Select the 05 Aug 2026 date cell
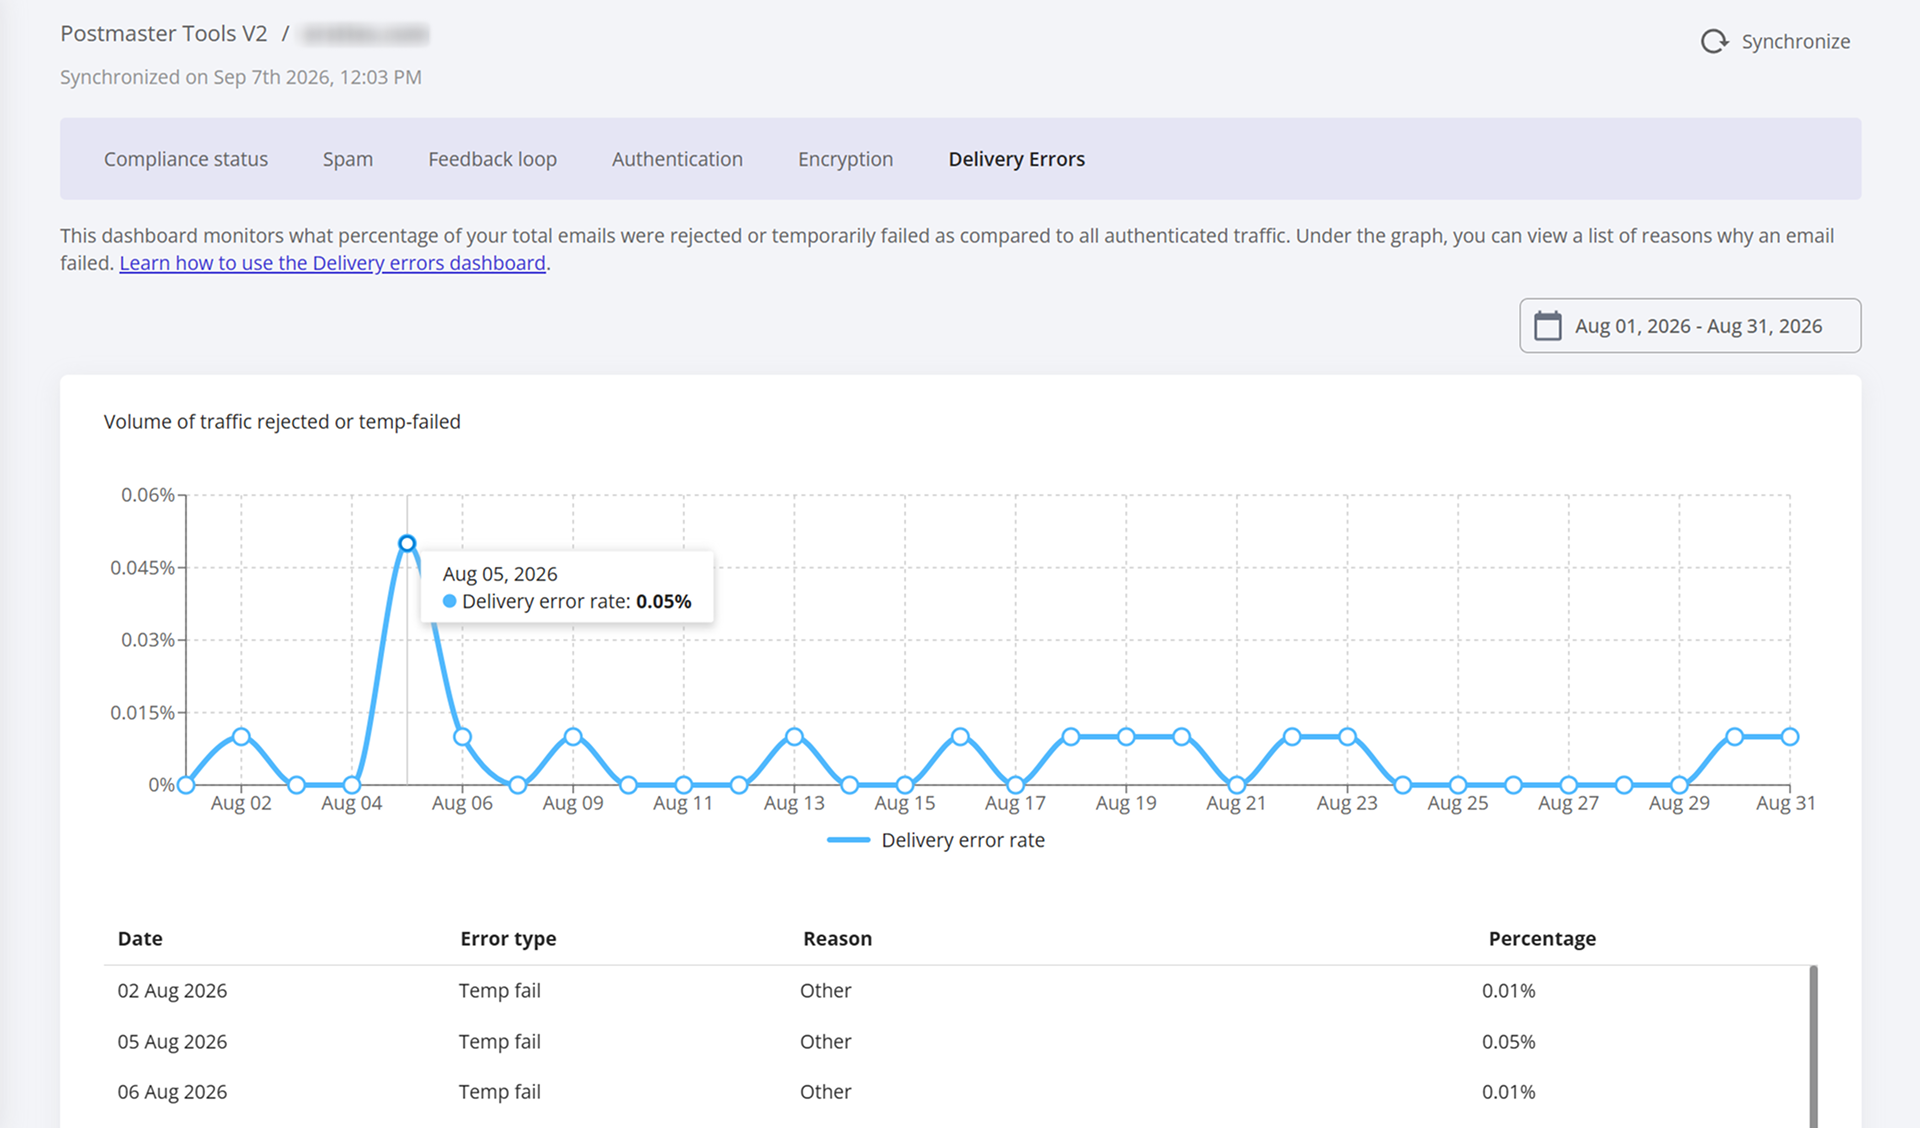Viewport: 1920px width, 1128px height. (x=172, y=1041)
